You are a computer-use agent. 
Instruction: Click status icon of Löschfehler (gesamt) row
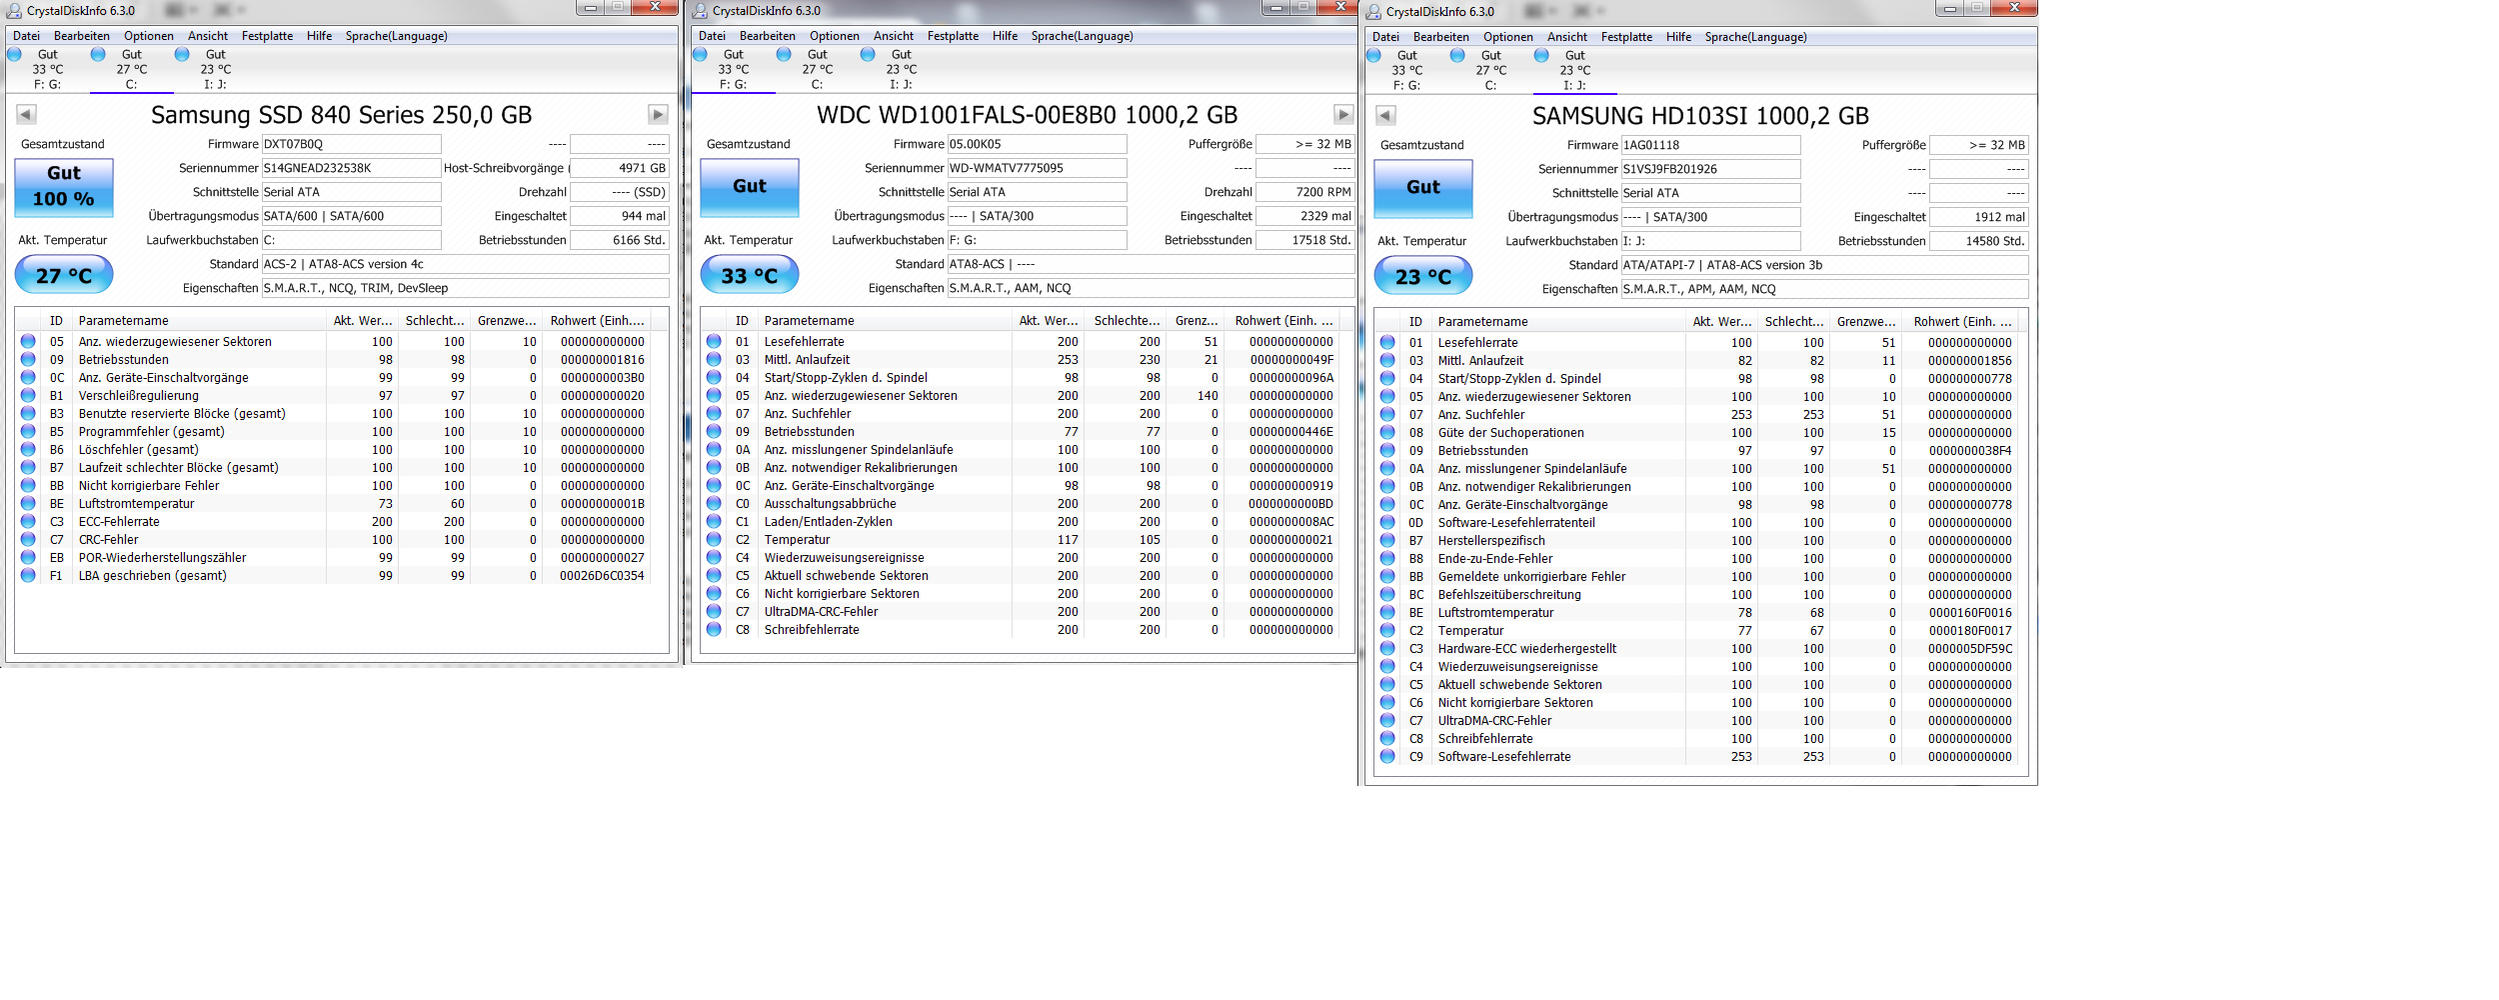28,449
